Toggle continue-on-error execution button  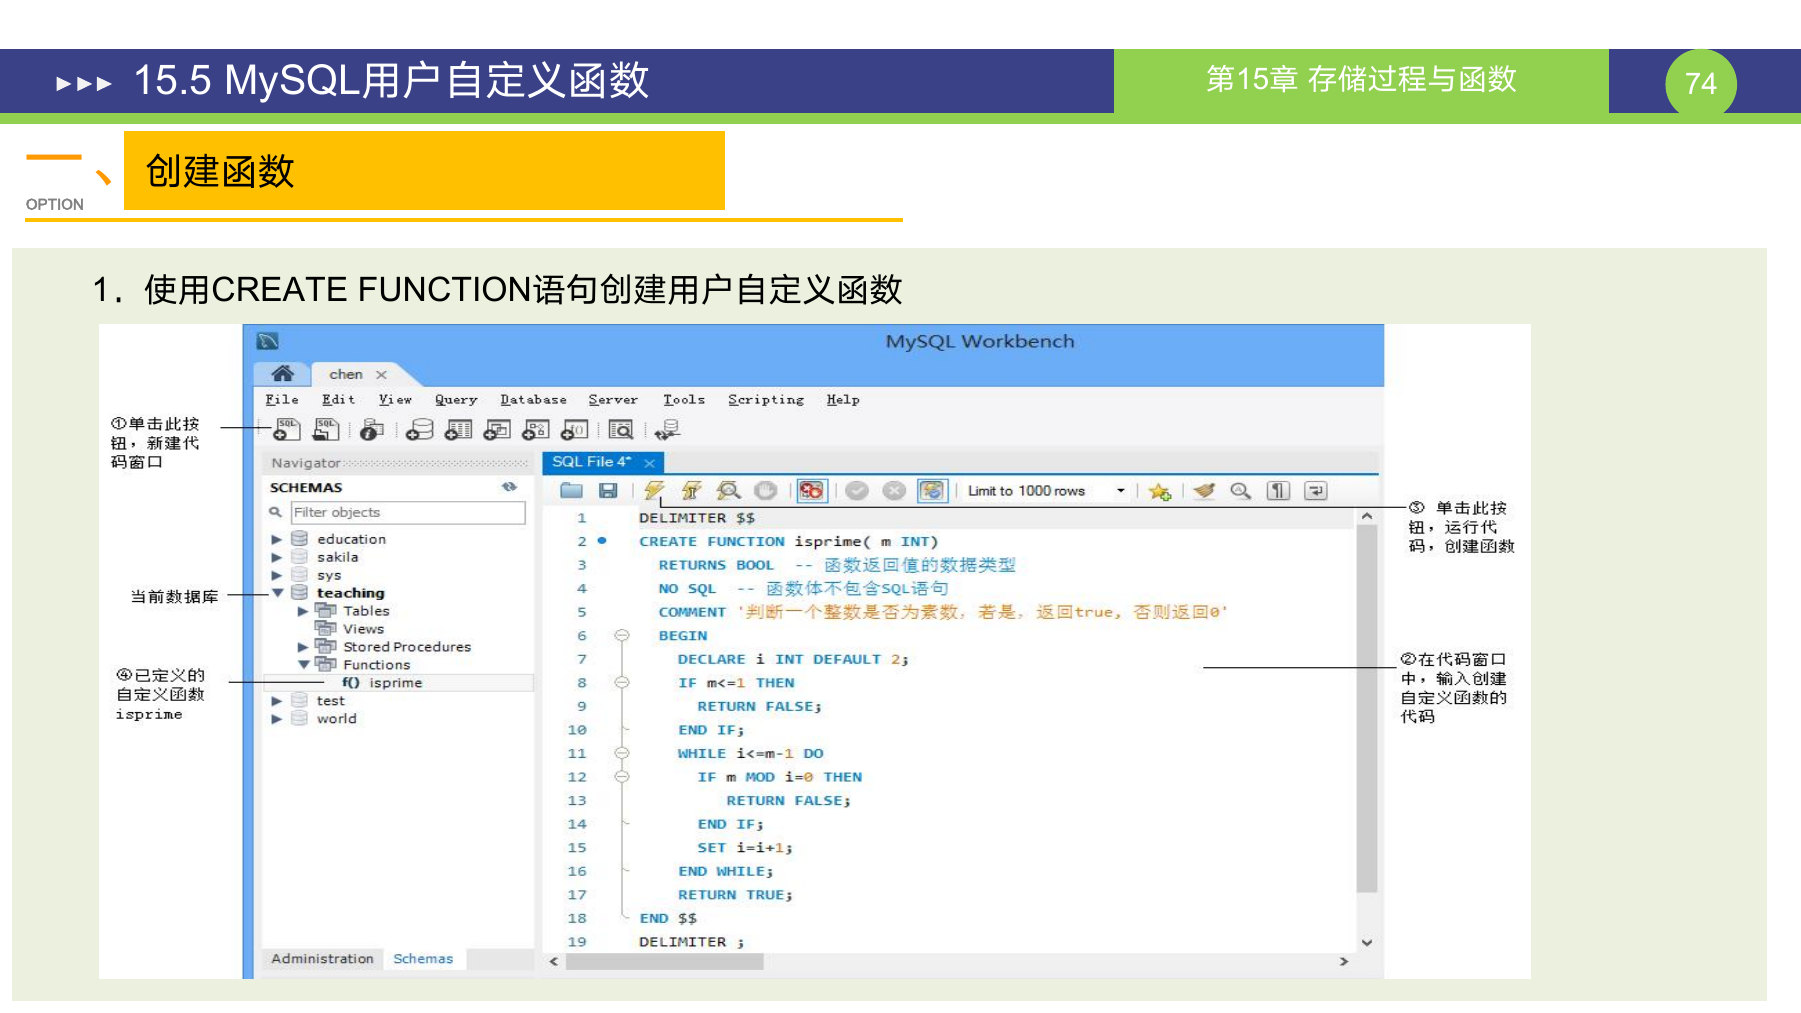(811, 490)
